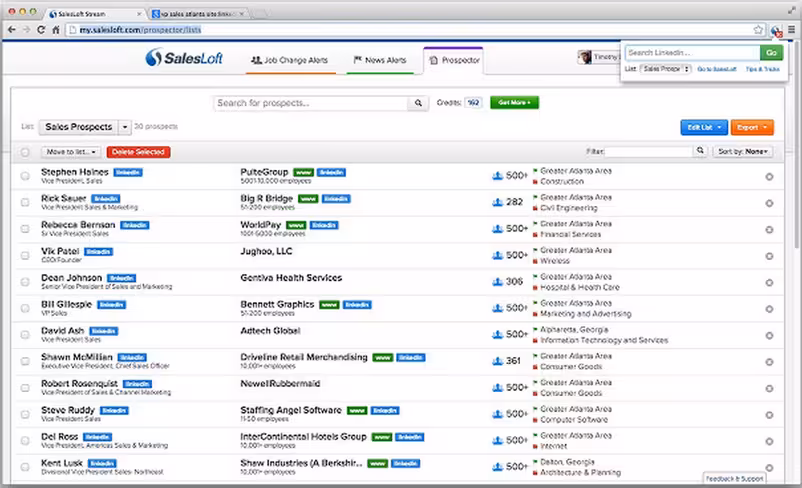This screenshot has height=488, width=802.
Task: Click the Search for prospects field
Action: [311, 103]
